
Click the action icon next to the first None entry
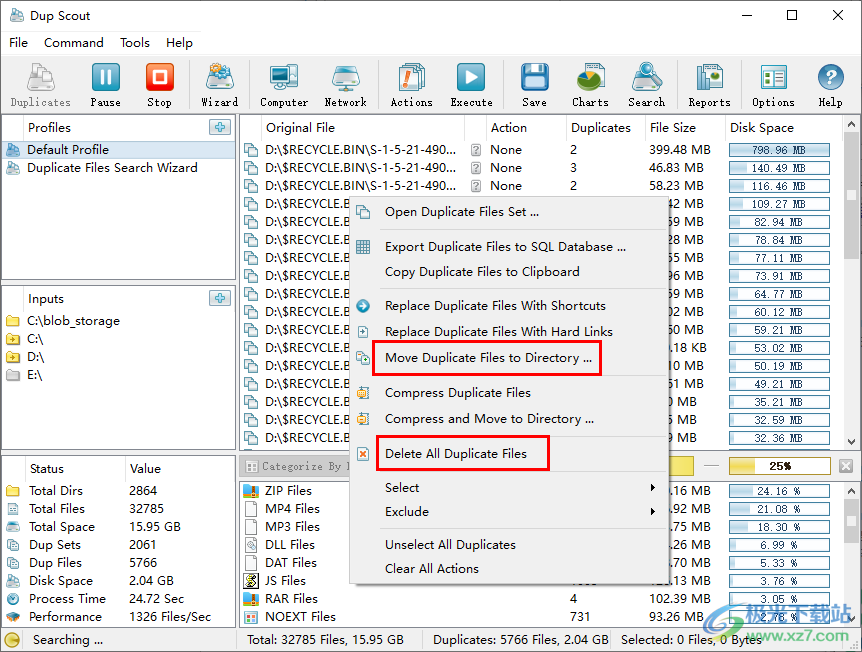click(x=476, y=150)
